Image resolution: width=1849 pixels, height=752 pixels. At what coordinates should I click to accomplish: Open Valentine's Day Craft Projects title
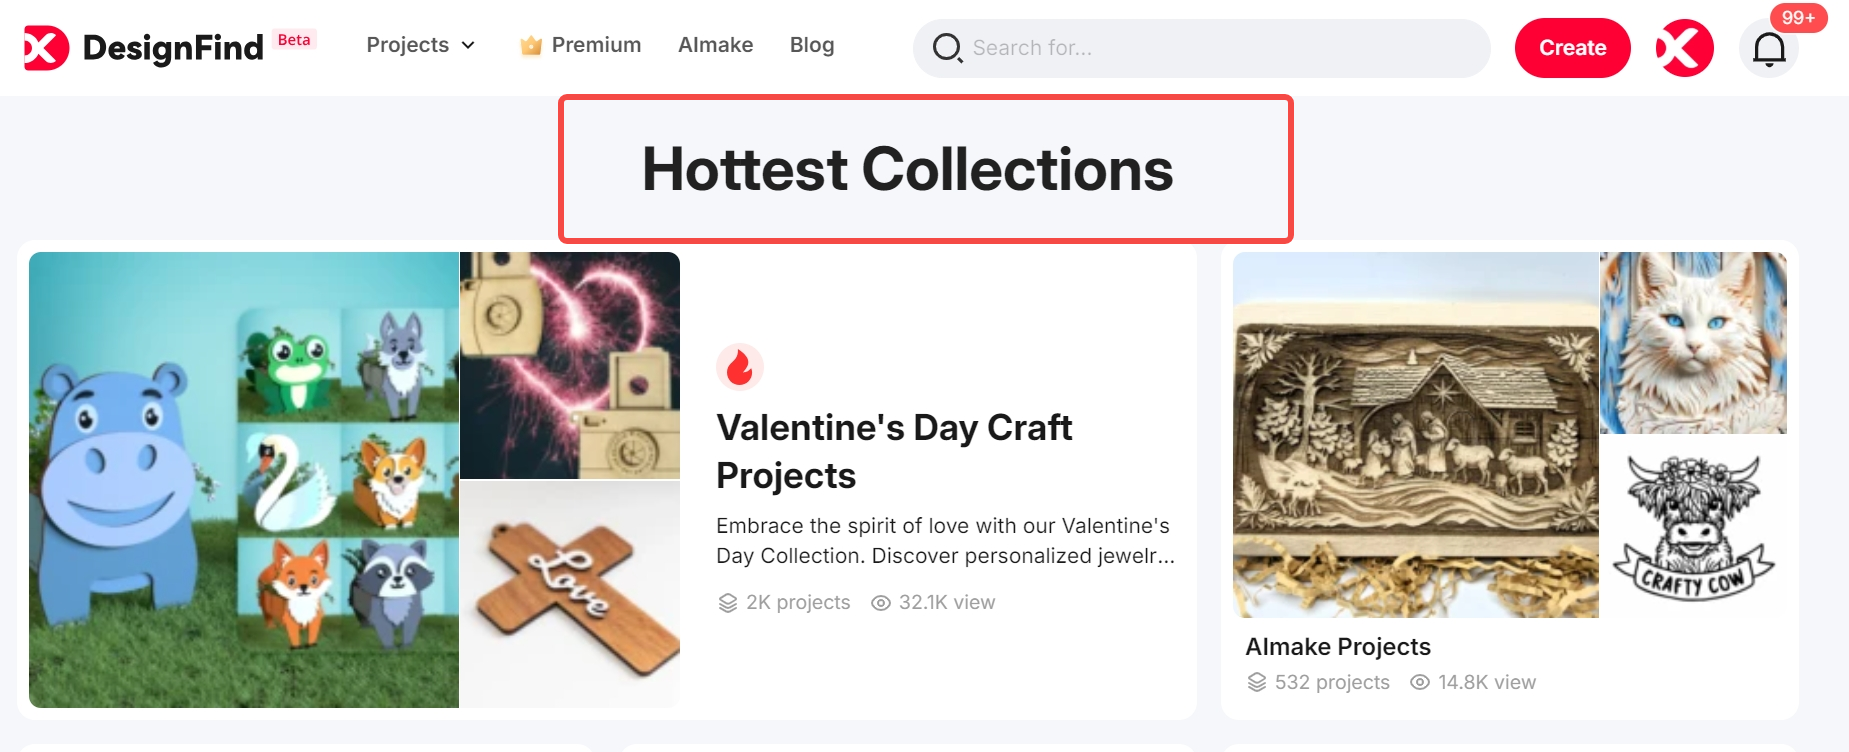pyautogui.click(x=894, y=451)
